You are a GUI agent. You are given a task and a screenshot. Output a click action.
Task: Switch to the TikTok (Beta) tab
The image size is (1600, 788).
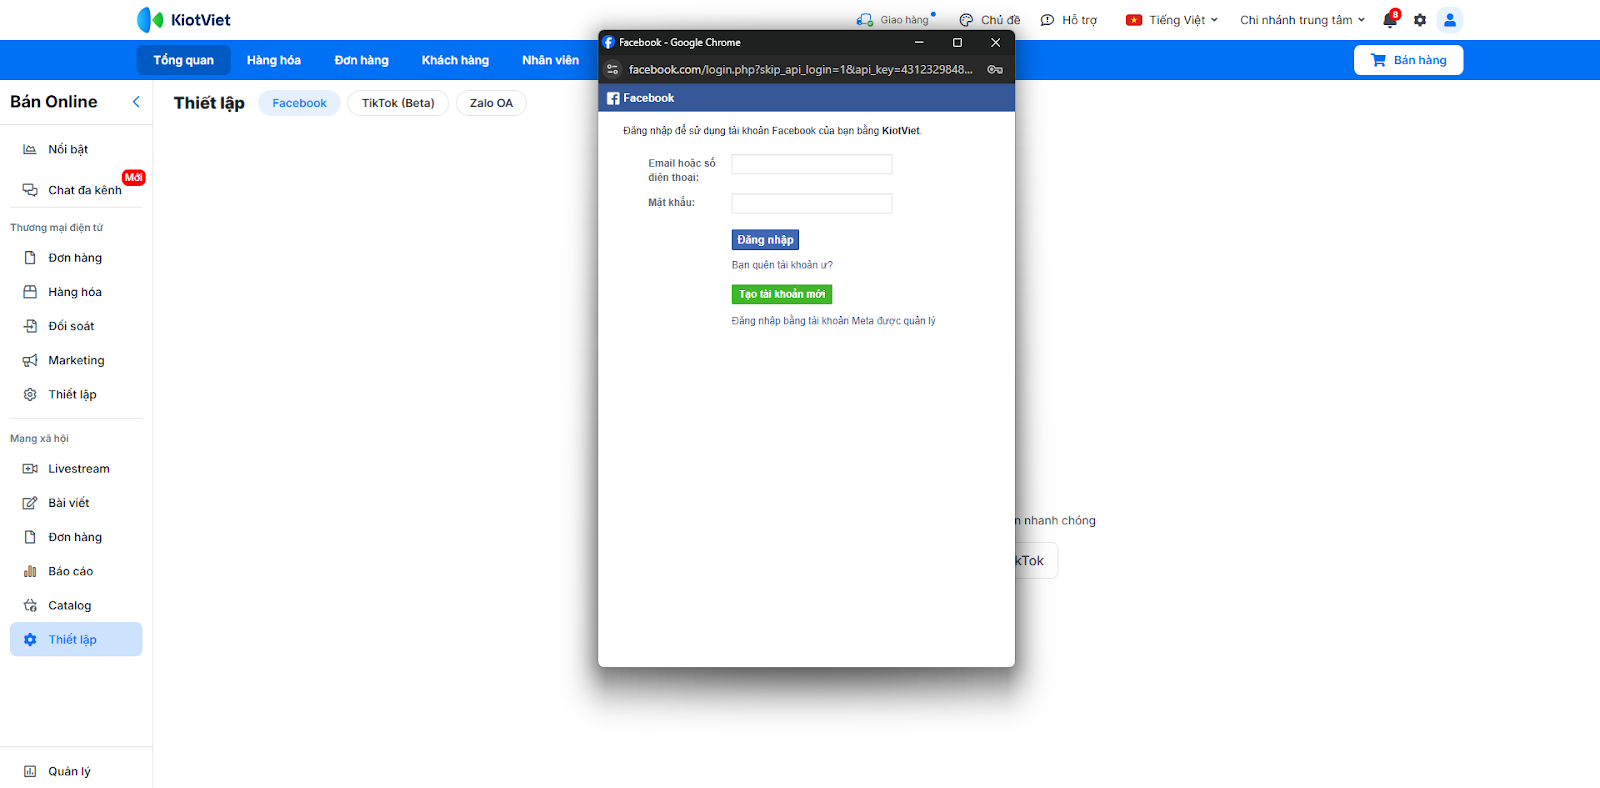(398, 103)
